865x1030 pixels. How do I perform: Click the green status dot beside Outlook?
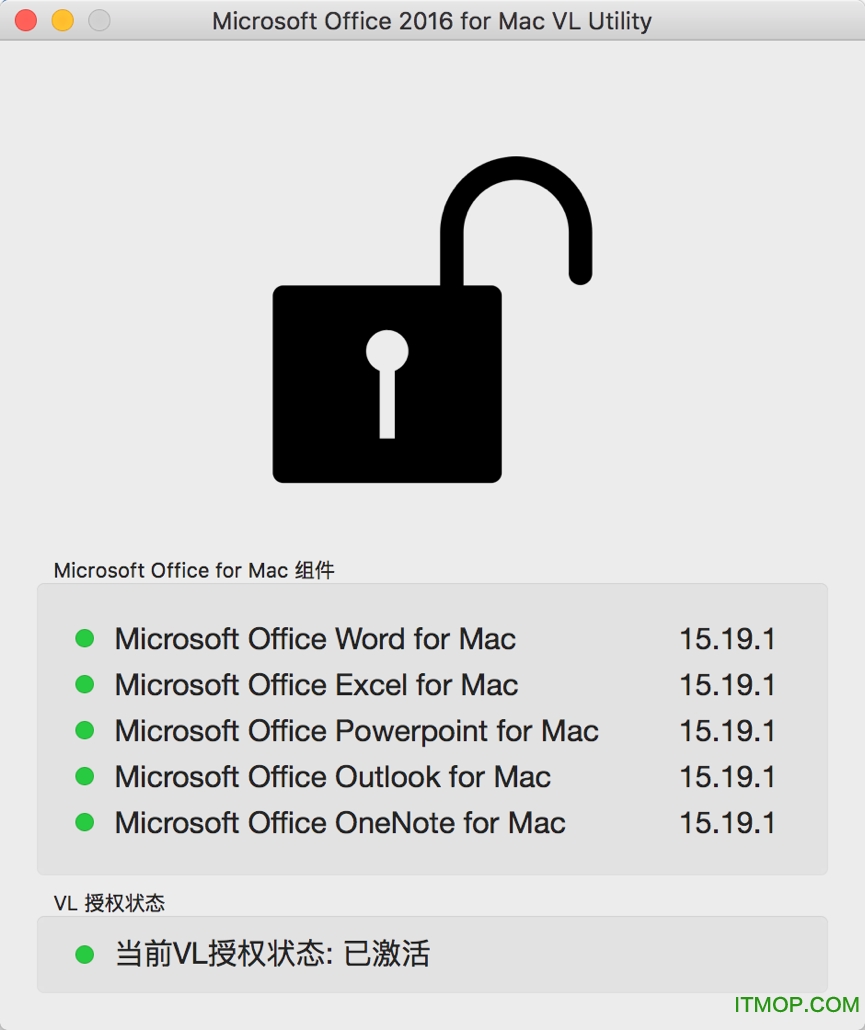84,776
